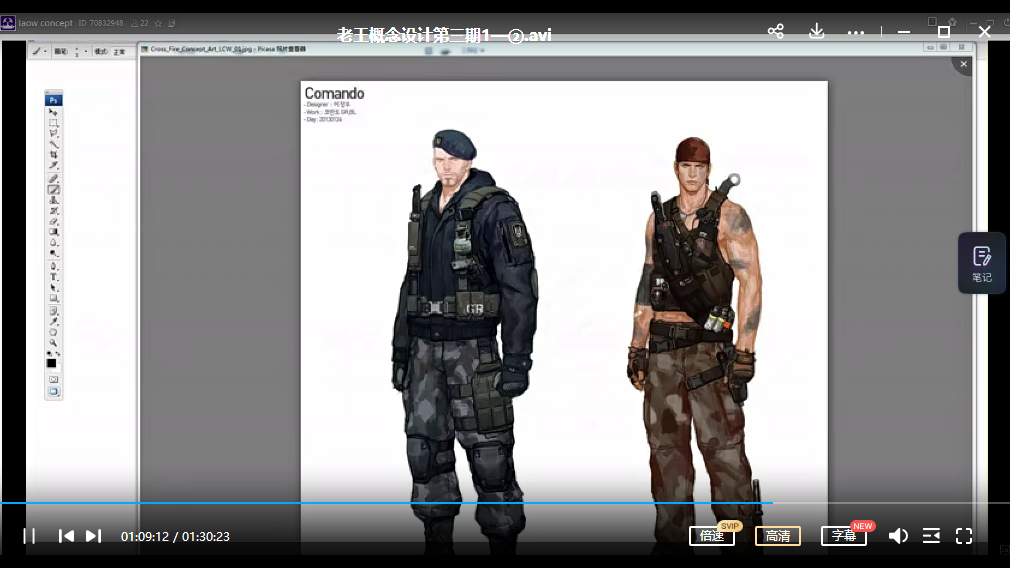Select the Notes tool
This screenshot has height=568, width=1010.
point(53,310)
